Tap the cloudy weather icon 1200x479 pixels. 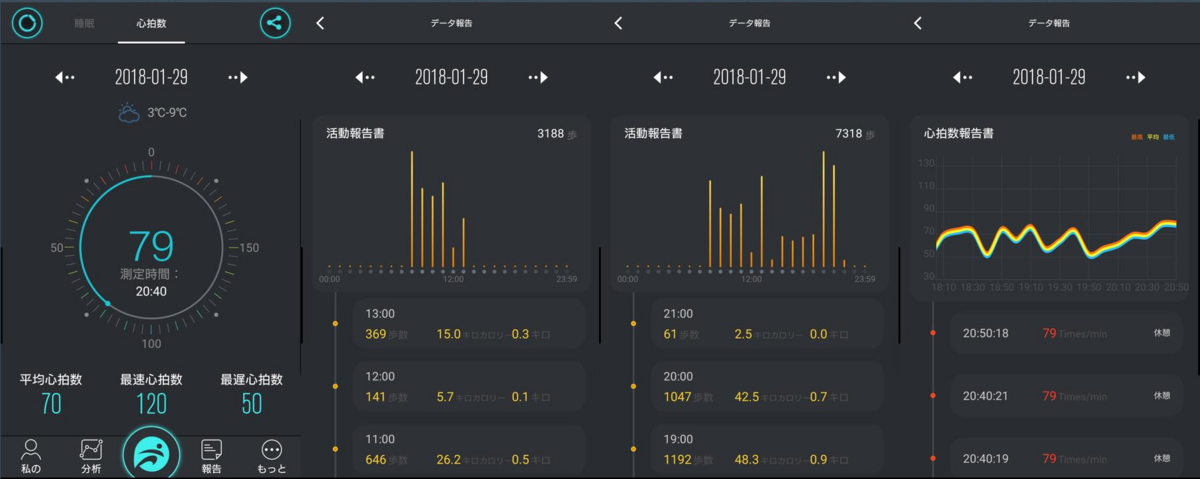click(128, 113)
